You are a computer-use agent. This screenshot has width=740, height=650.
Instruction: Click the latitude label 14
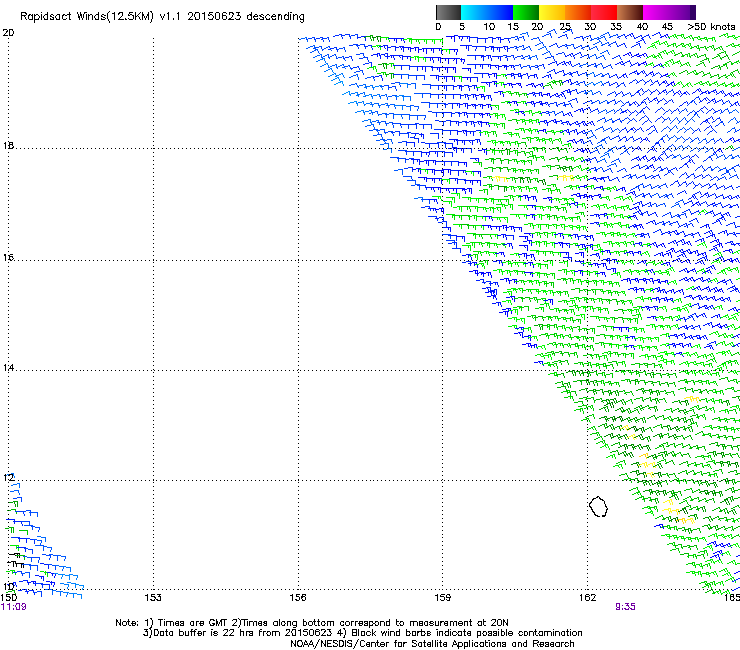point(8,368)
